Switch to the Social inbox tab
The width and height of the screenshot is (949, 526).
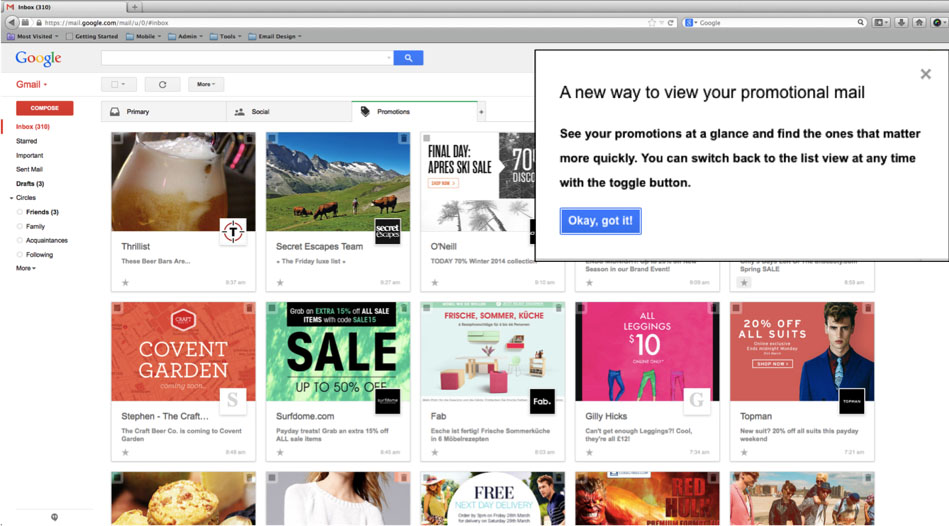point(289,112)
